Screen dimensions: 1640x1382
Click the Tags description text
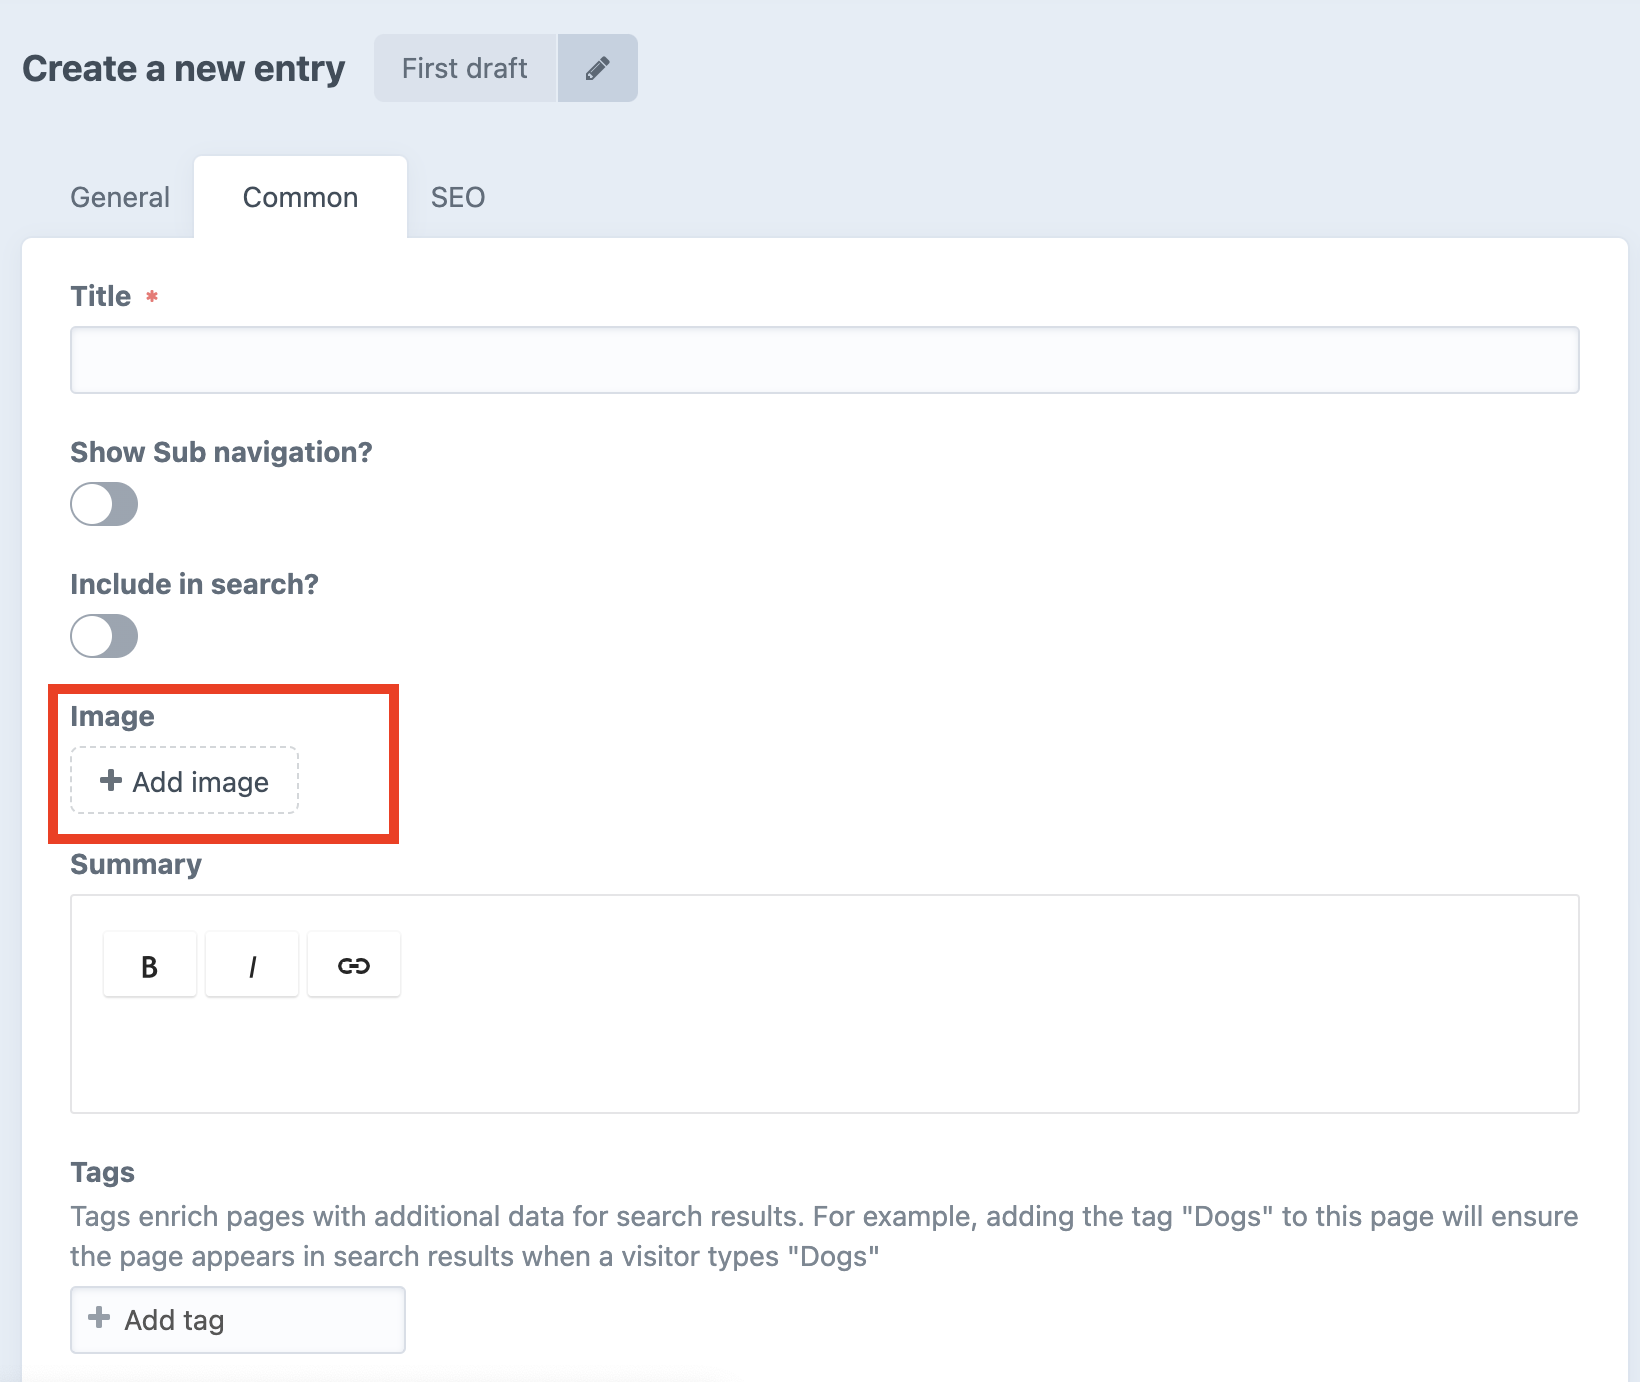click(x=824, y=1236)
